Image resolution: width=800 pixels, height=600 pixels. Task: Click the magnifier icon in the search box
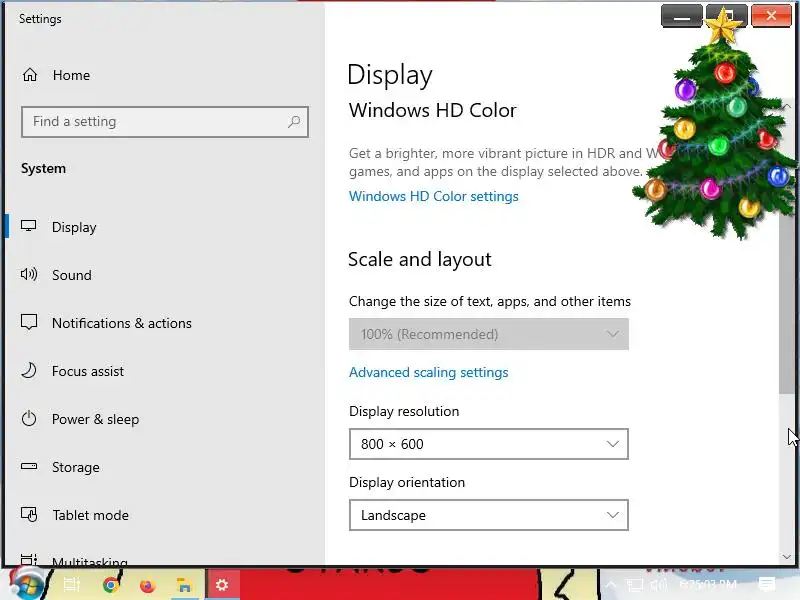tap(294, 121)
